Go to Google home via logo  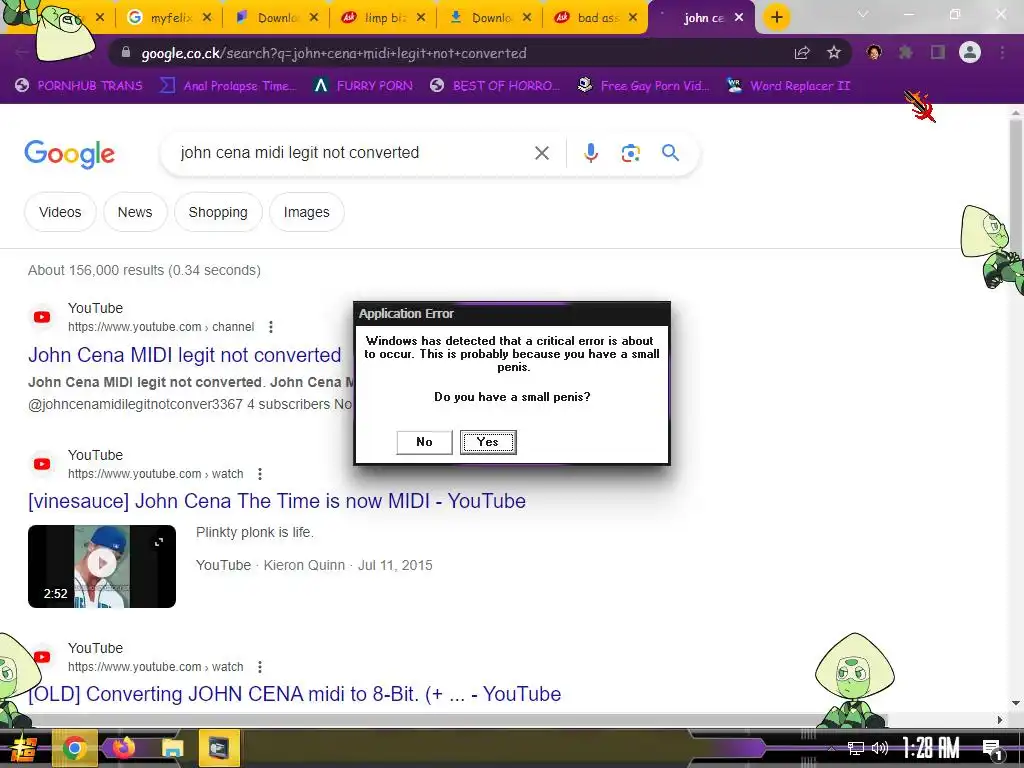tap(69, 154)
